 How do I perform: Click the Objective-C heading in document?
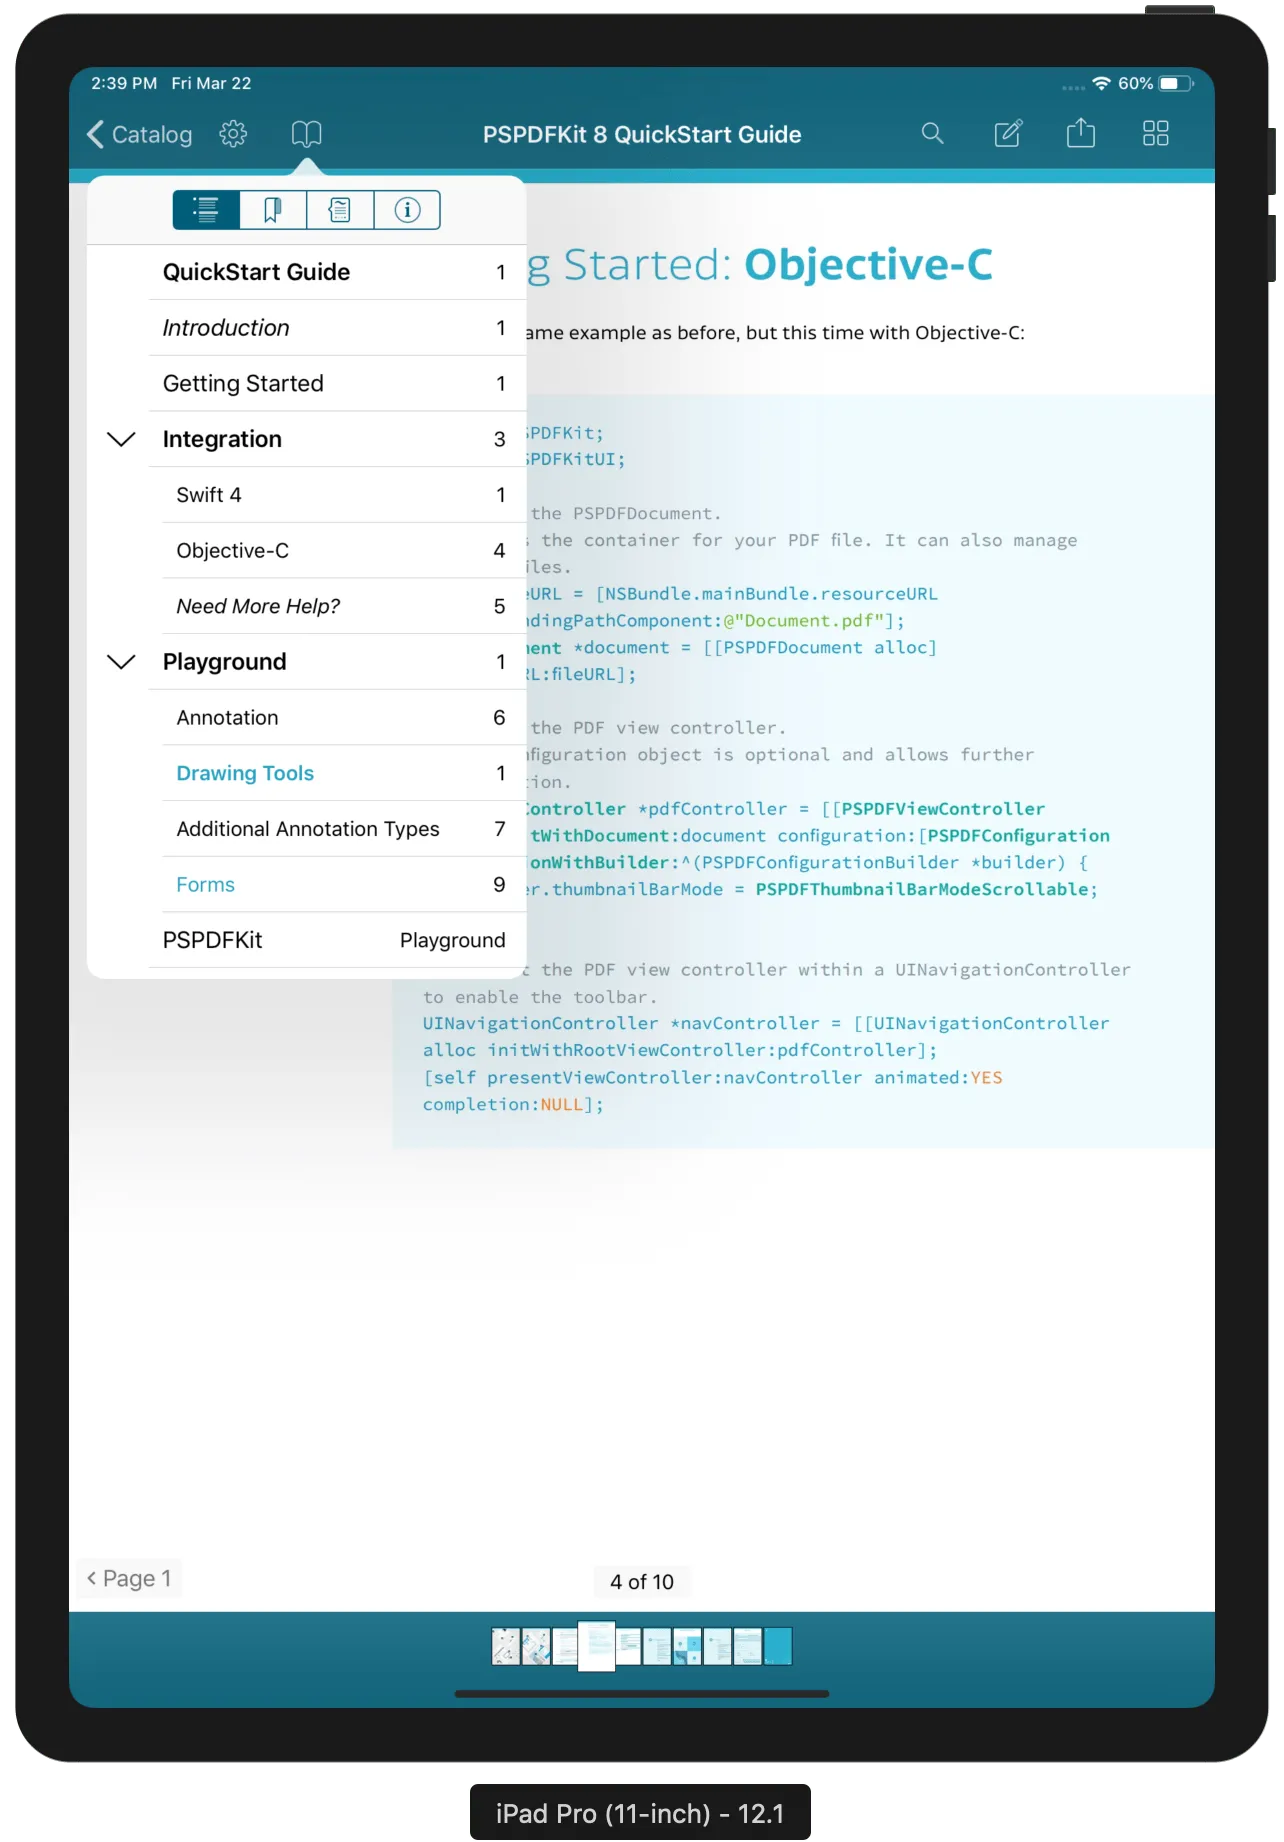pyautogui.click(x=868, y=265)
